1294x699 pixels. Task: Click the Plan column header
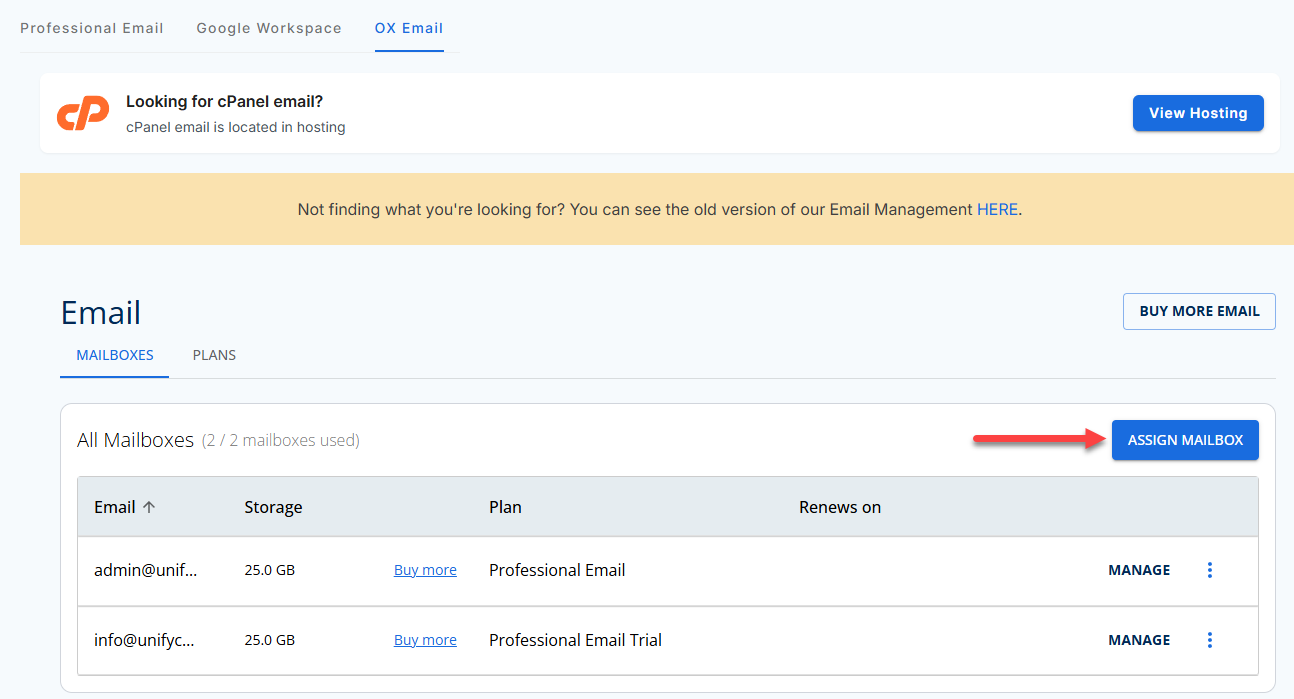[505, 507]
